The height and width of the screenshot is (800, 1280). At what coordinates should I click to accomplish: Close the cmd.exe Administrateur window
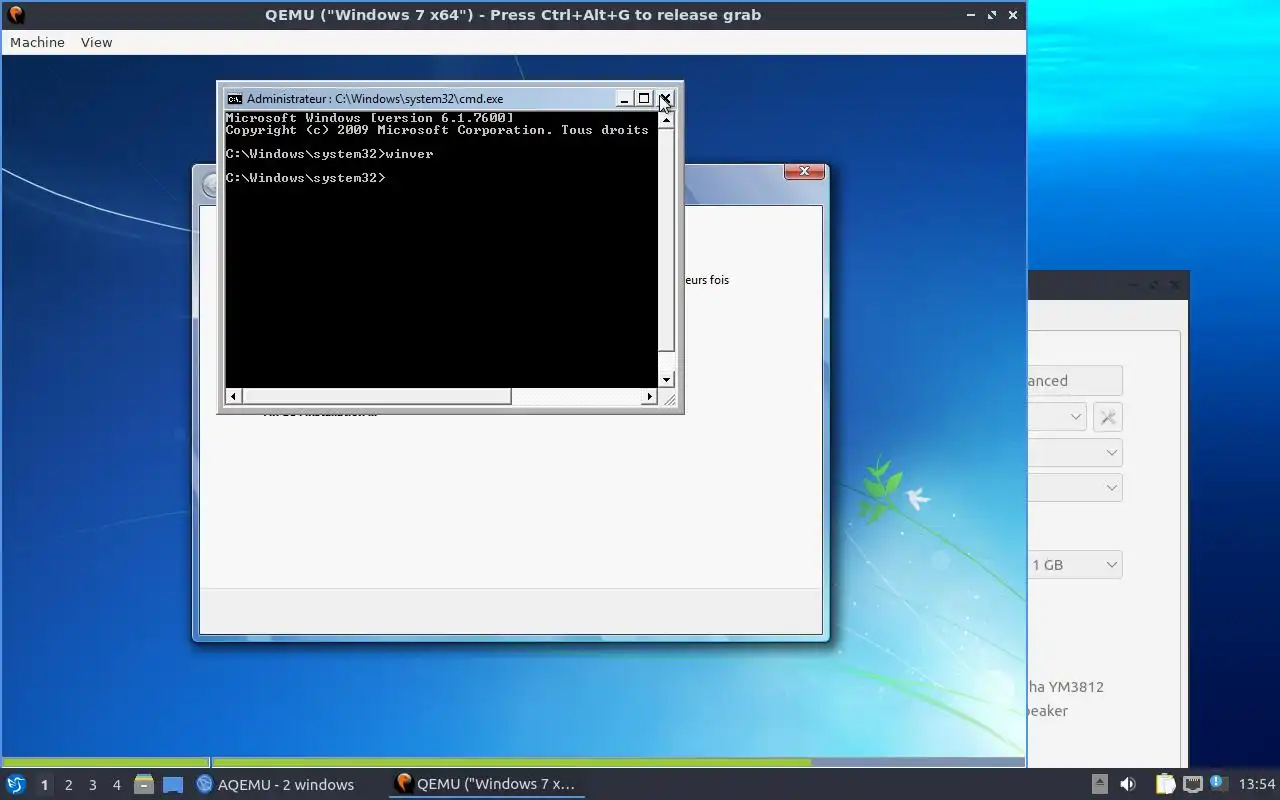665,99
